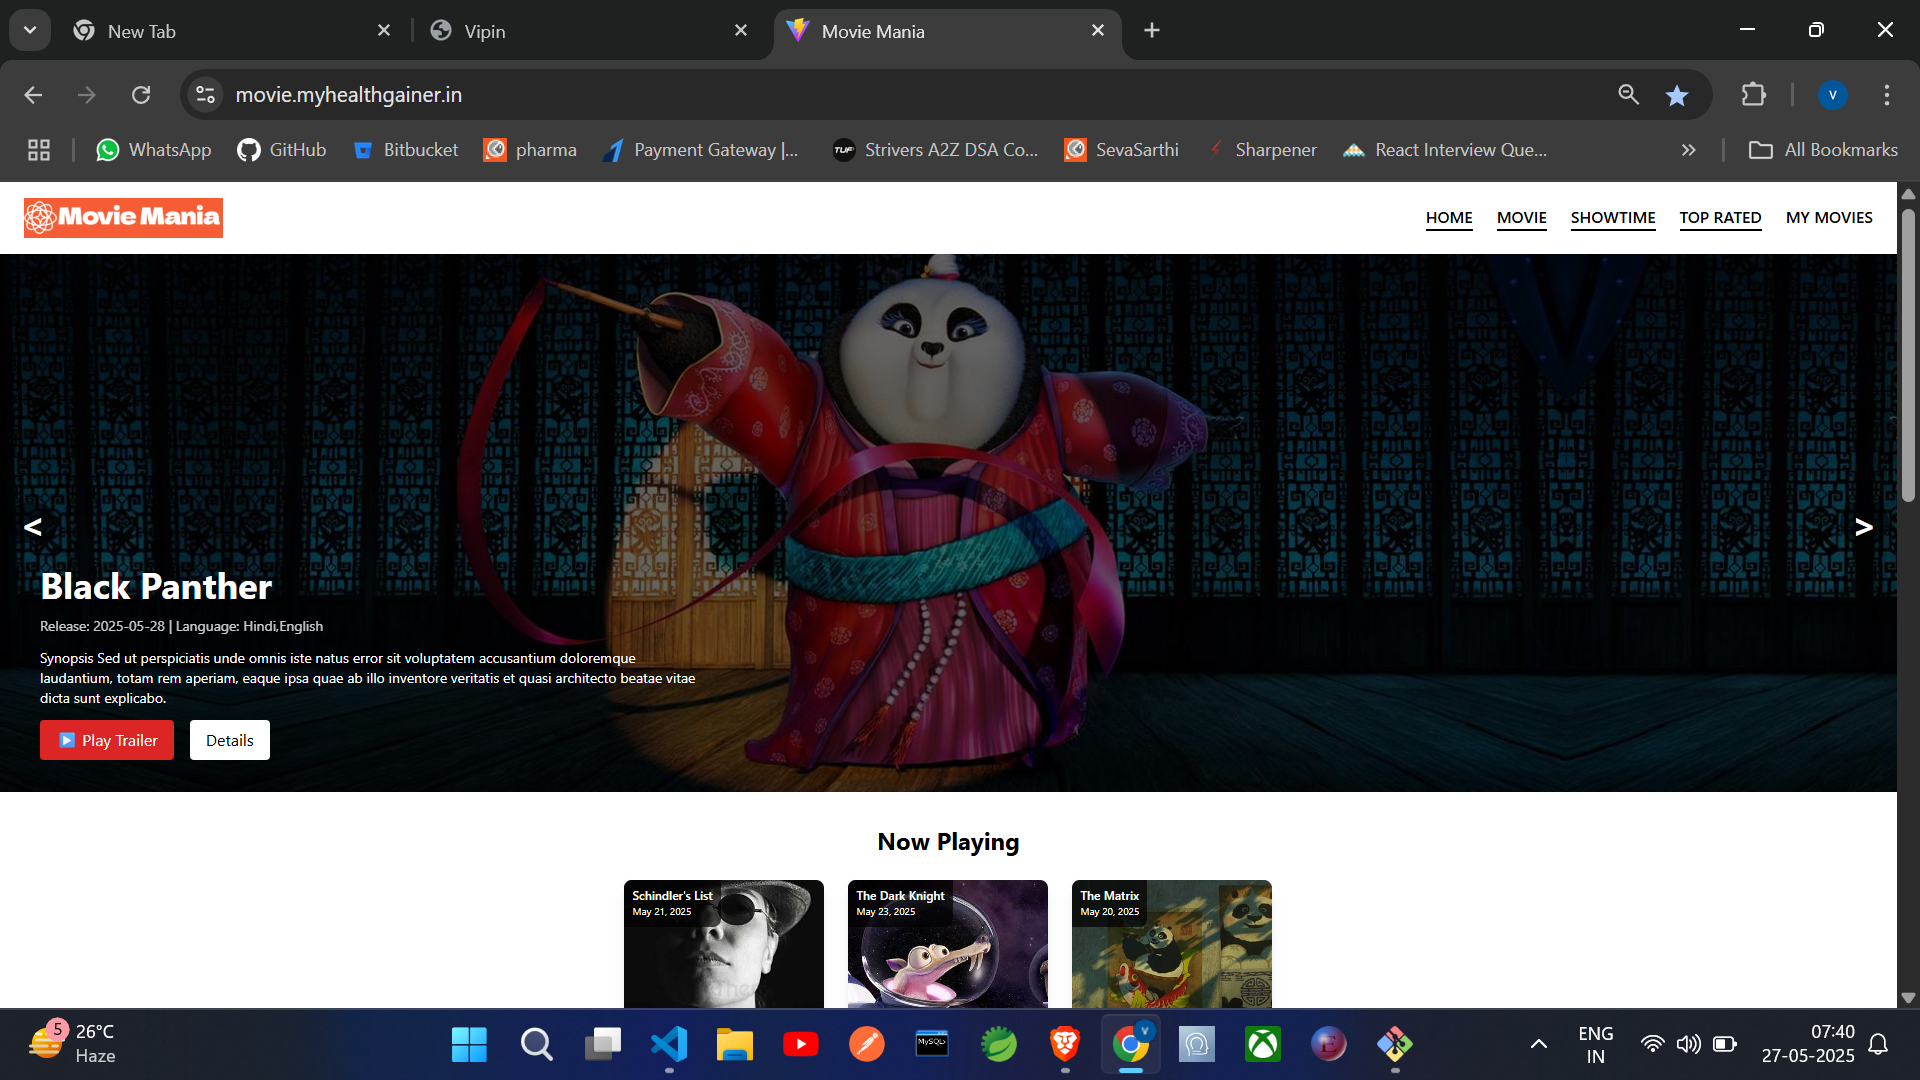This screenshot has width=1920, height=1080.
Task: Open the pharma bookmark
Action: coord(530,150)
